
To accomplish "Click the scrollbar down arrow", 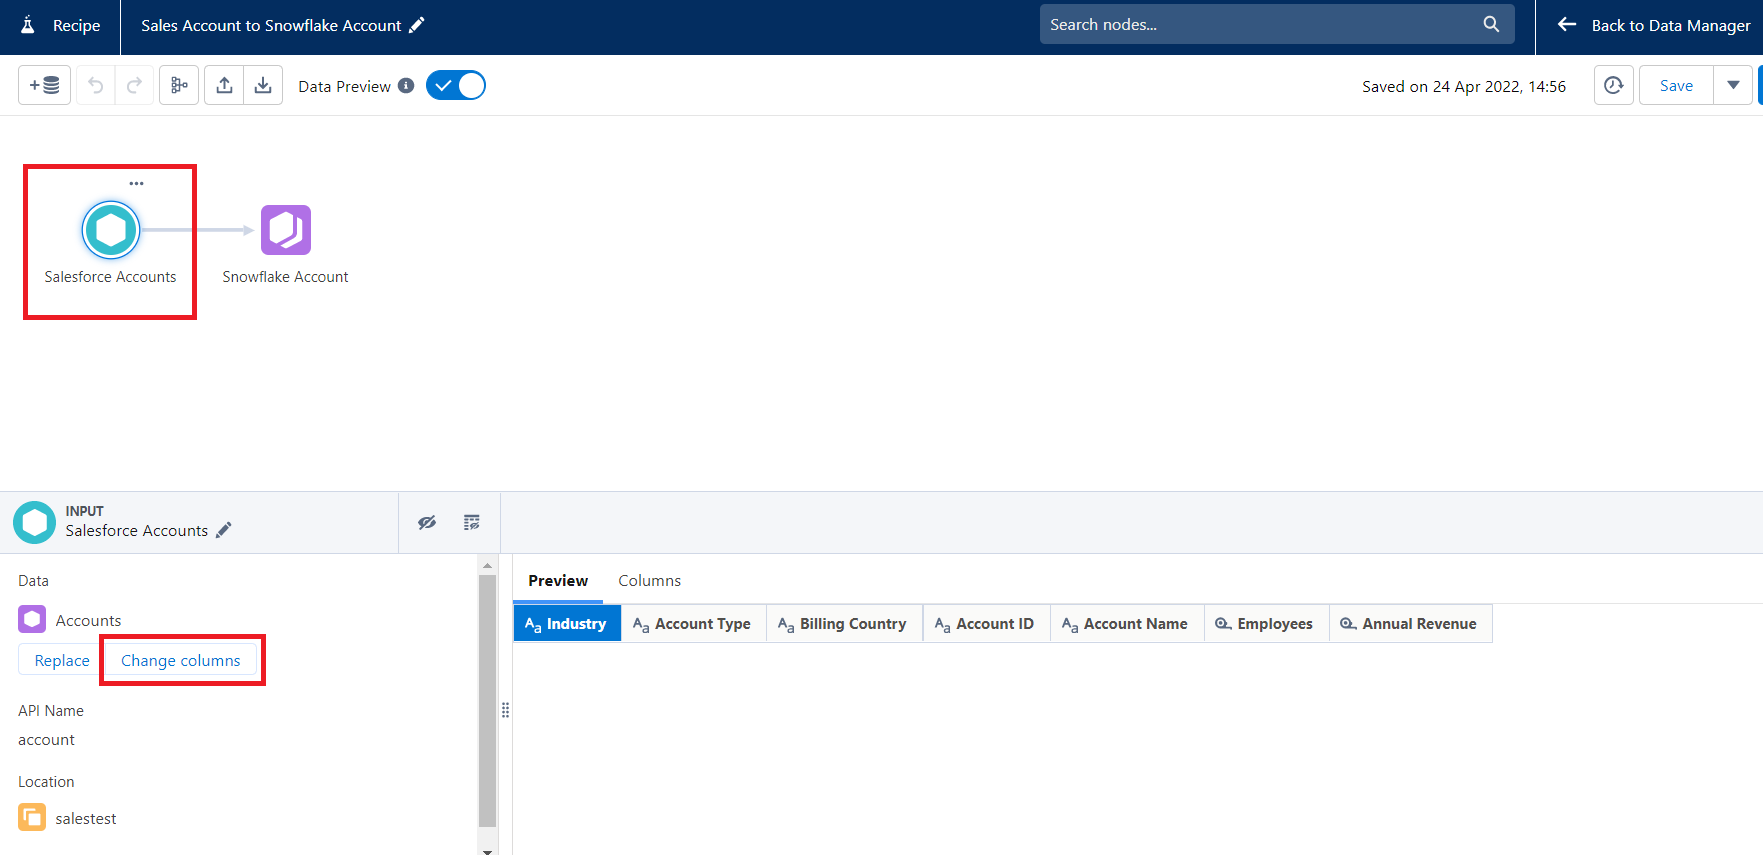I will pos(488,850).
